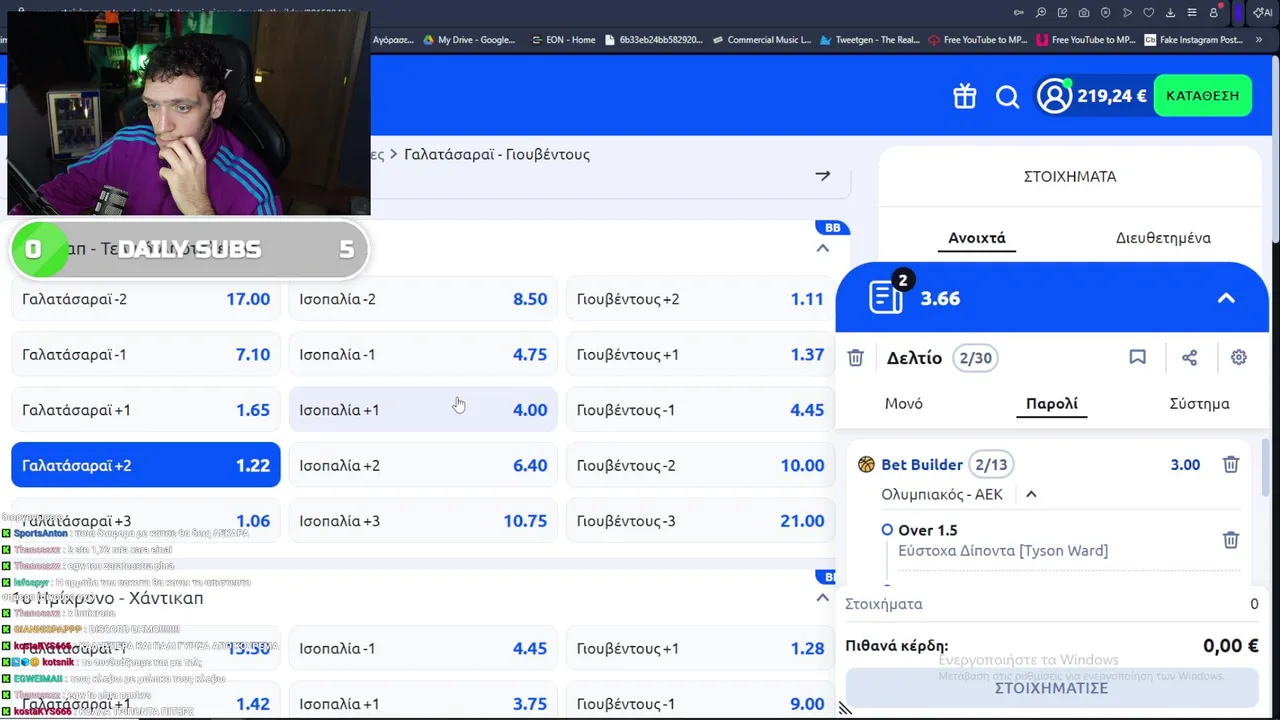Pick Γιουβέντους +1 at 1.37
The width and height of the screenshot is (1280, 720).
[x=700, y=354]
